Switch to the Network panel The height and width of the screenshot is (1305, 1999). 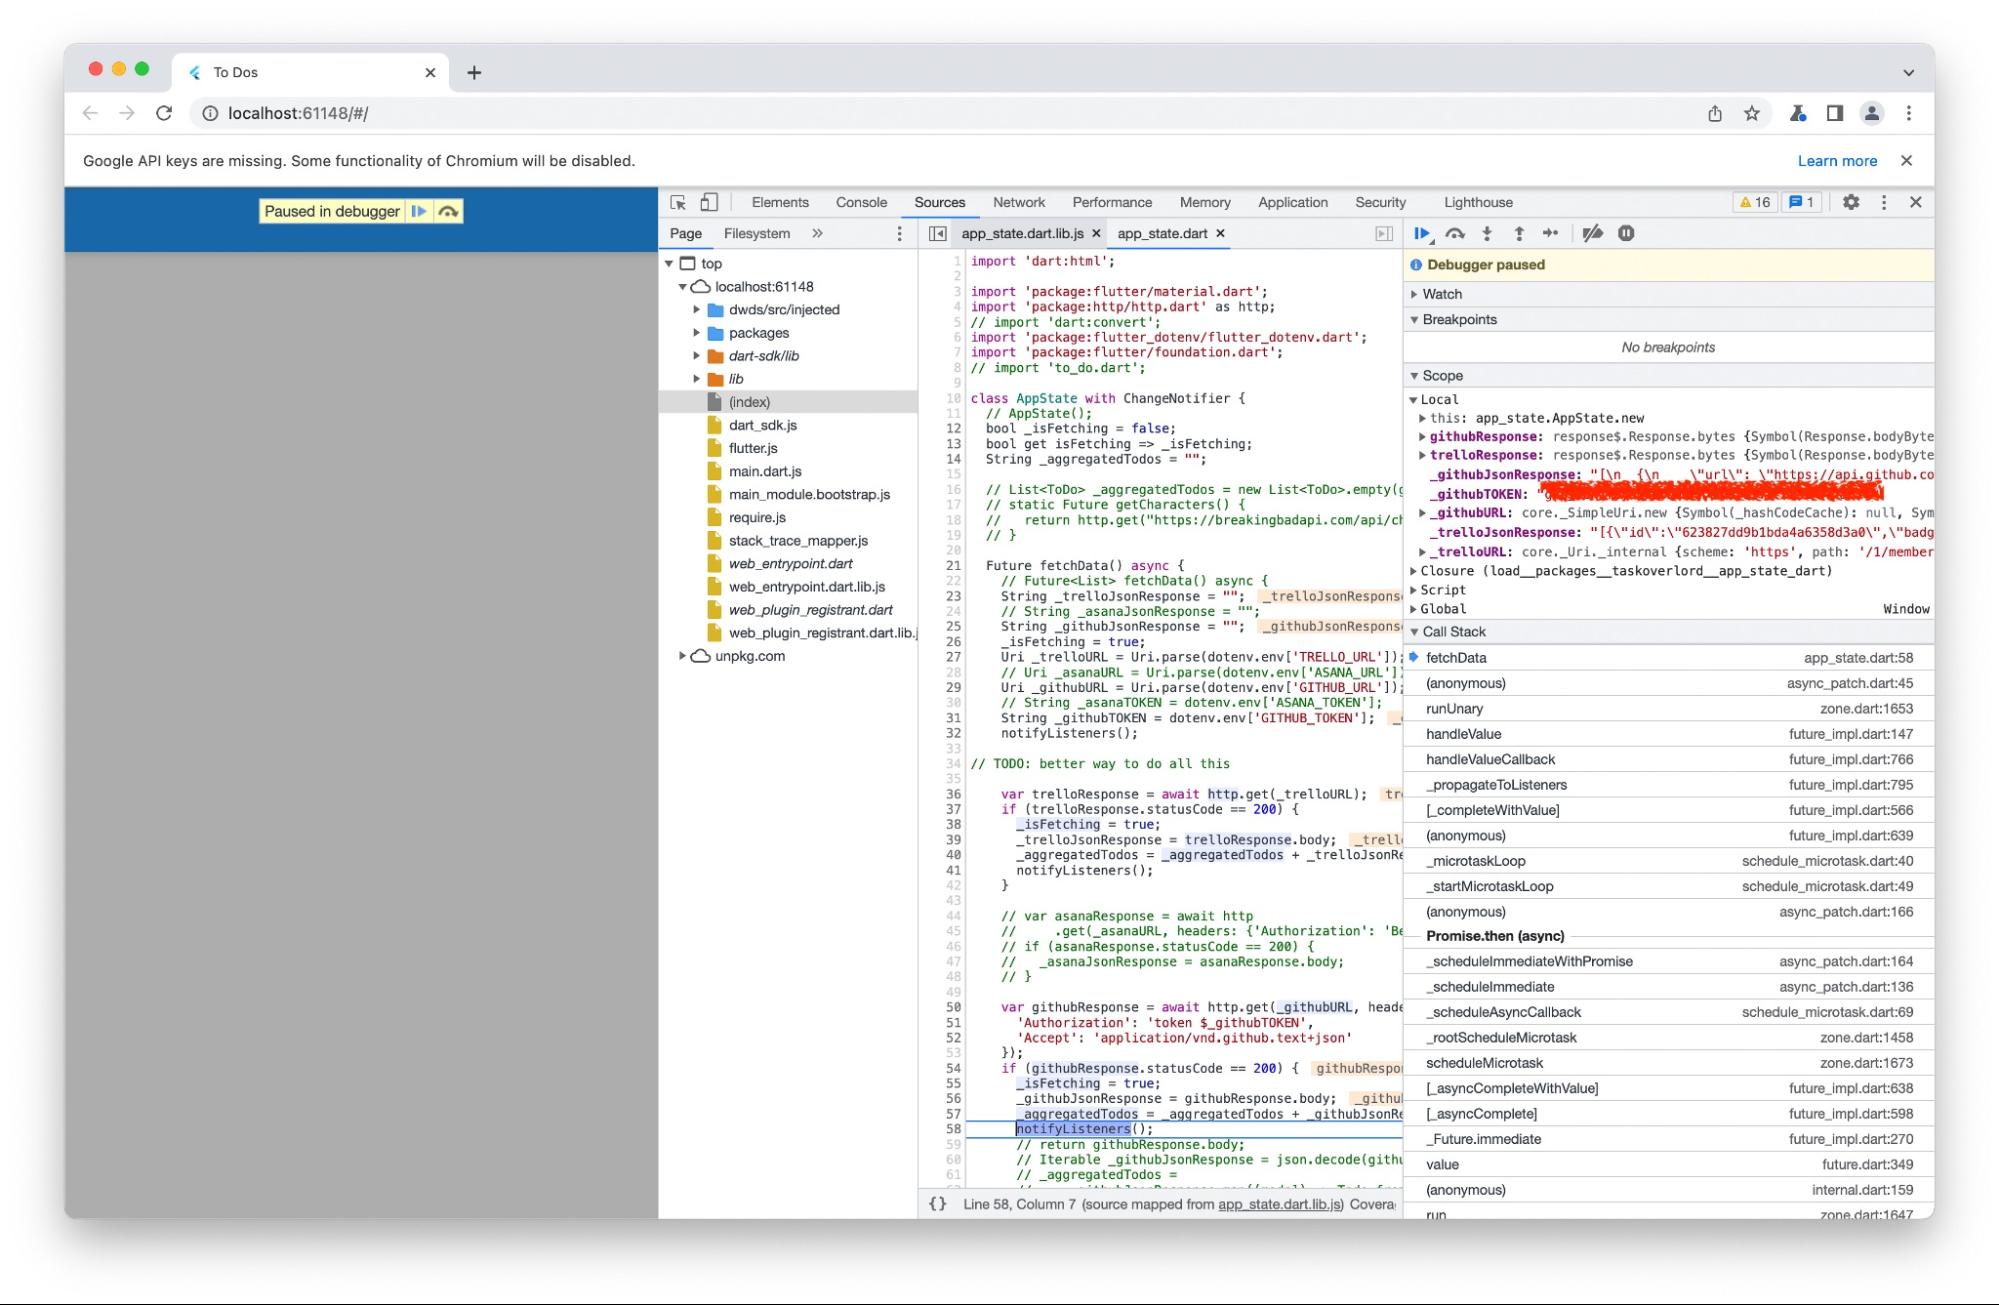pyautogui.click(x=1018, y=202)
